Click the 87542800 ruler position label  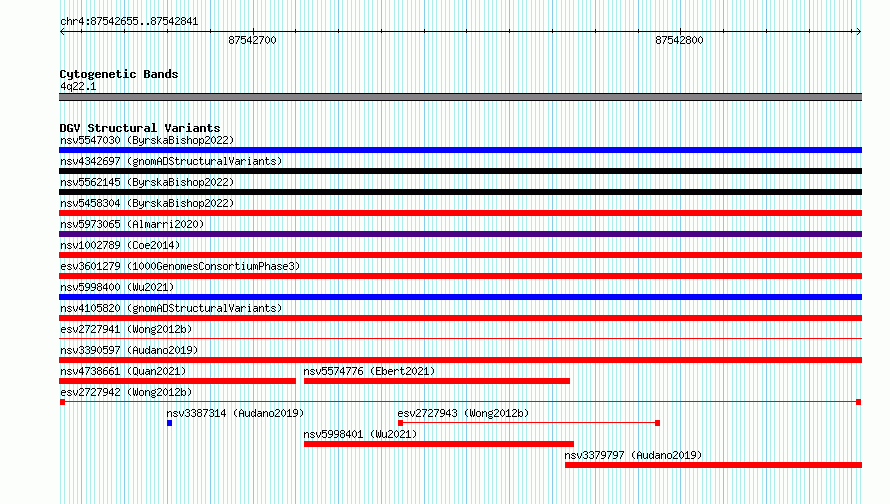679,40
